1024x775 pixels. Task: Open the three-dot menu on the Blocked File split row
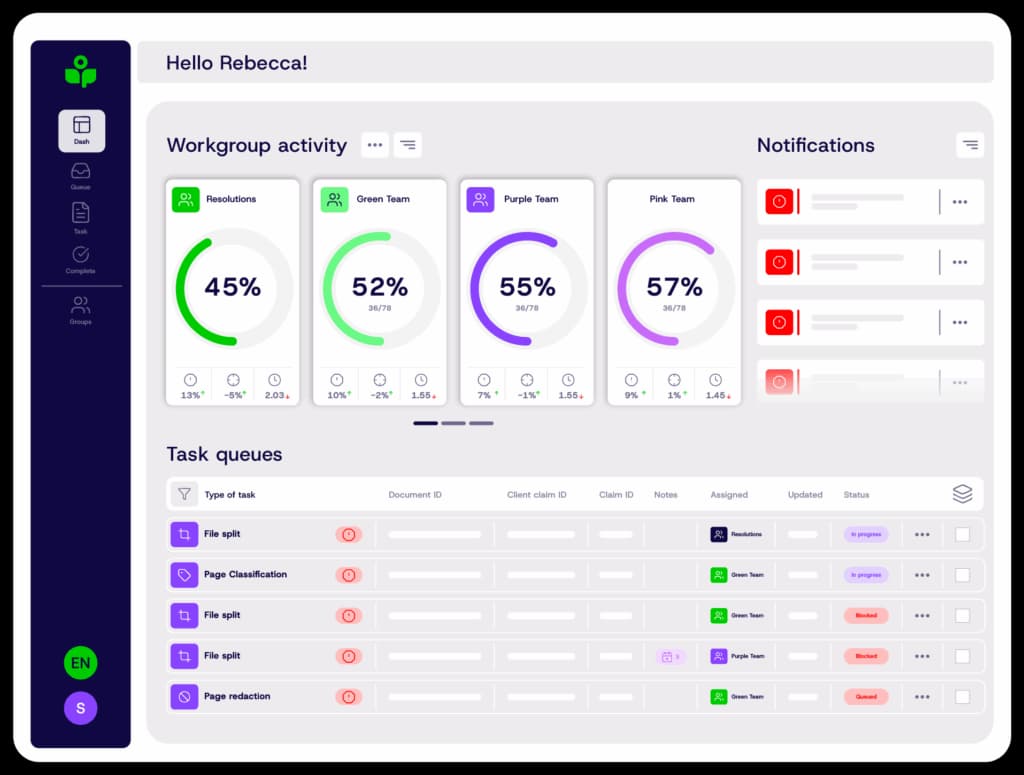coord(921,615)
